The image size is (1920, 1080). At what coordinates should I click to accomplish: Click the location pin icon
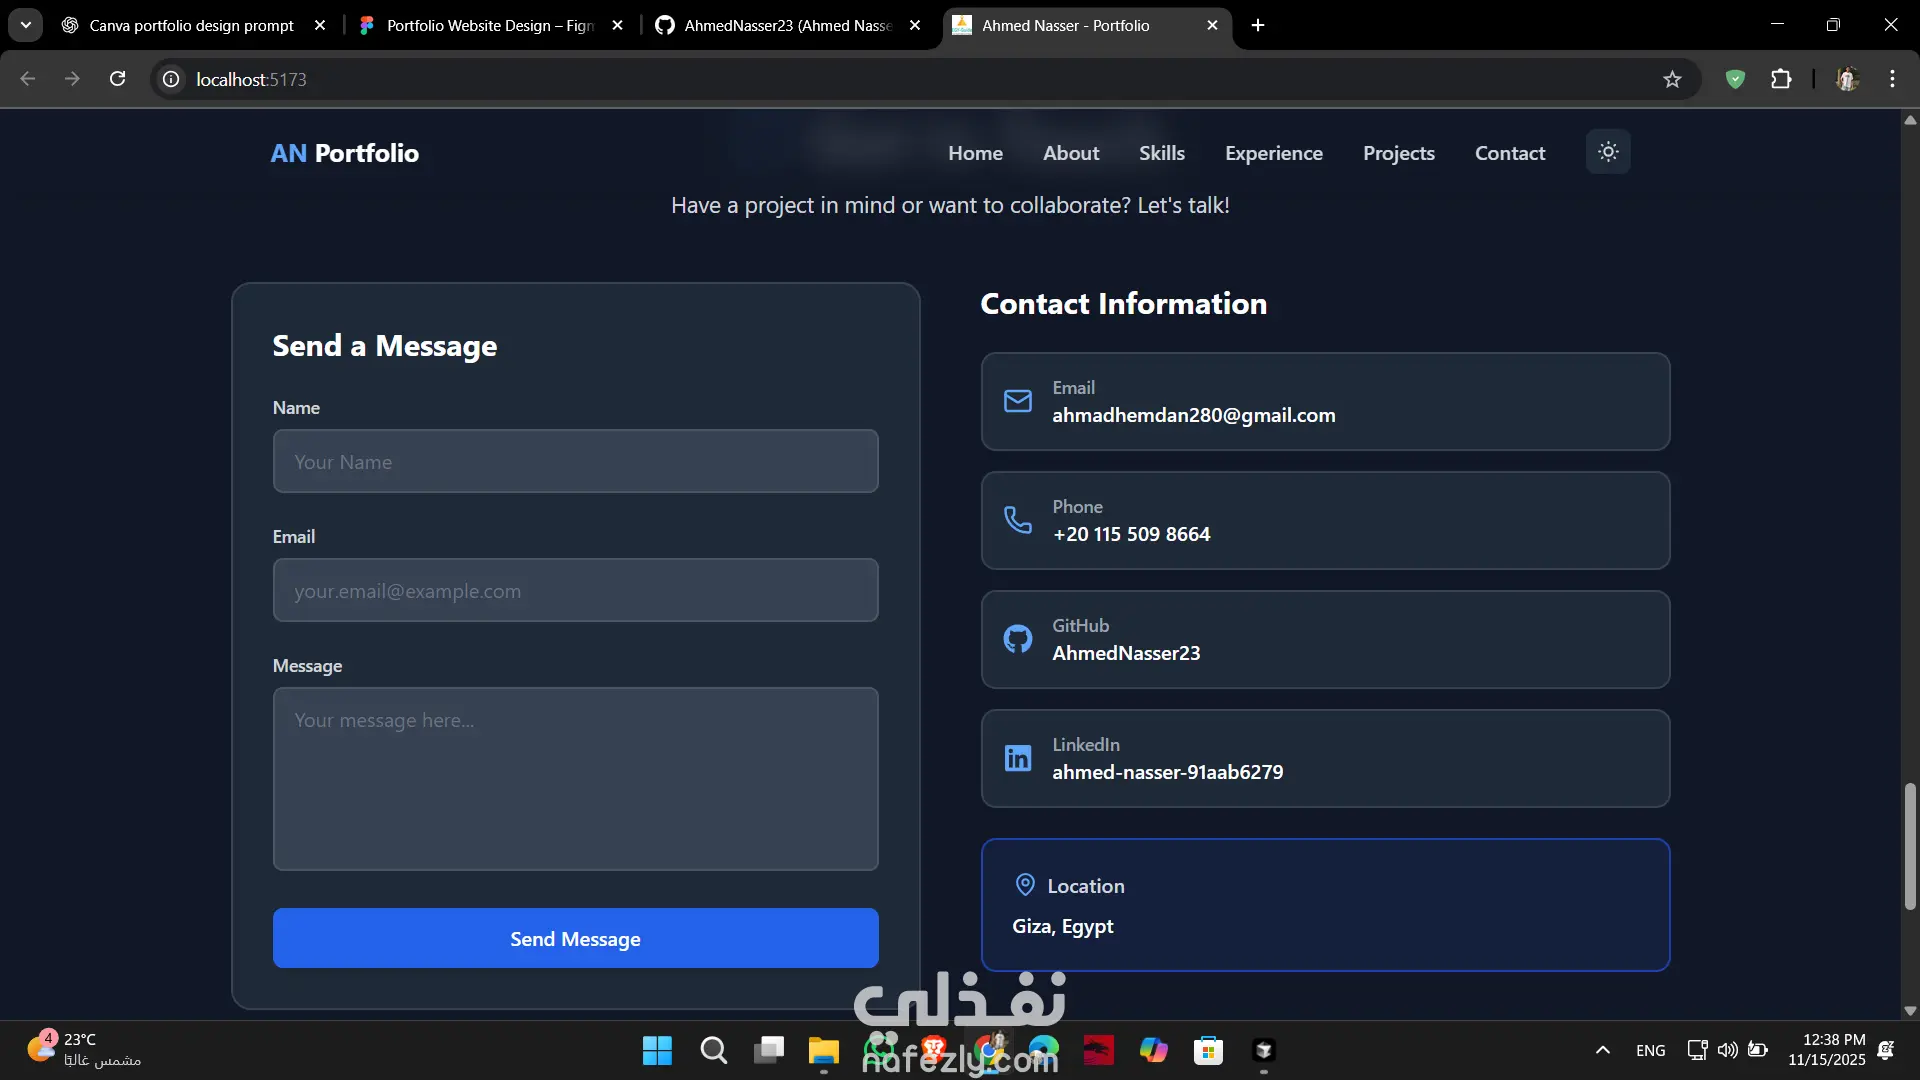point(1025,885)
